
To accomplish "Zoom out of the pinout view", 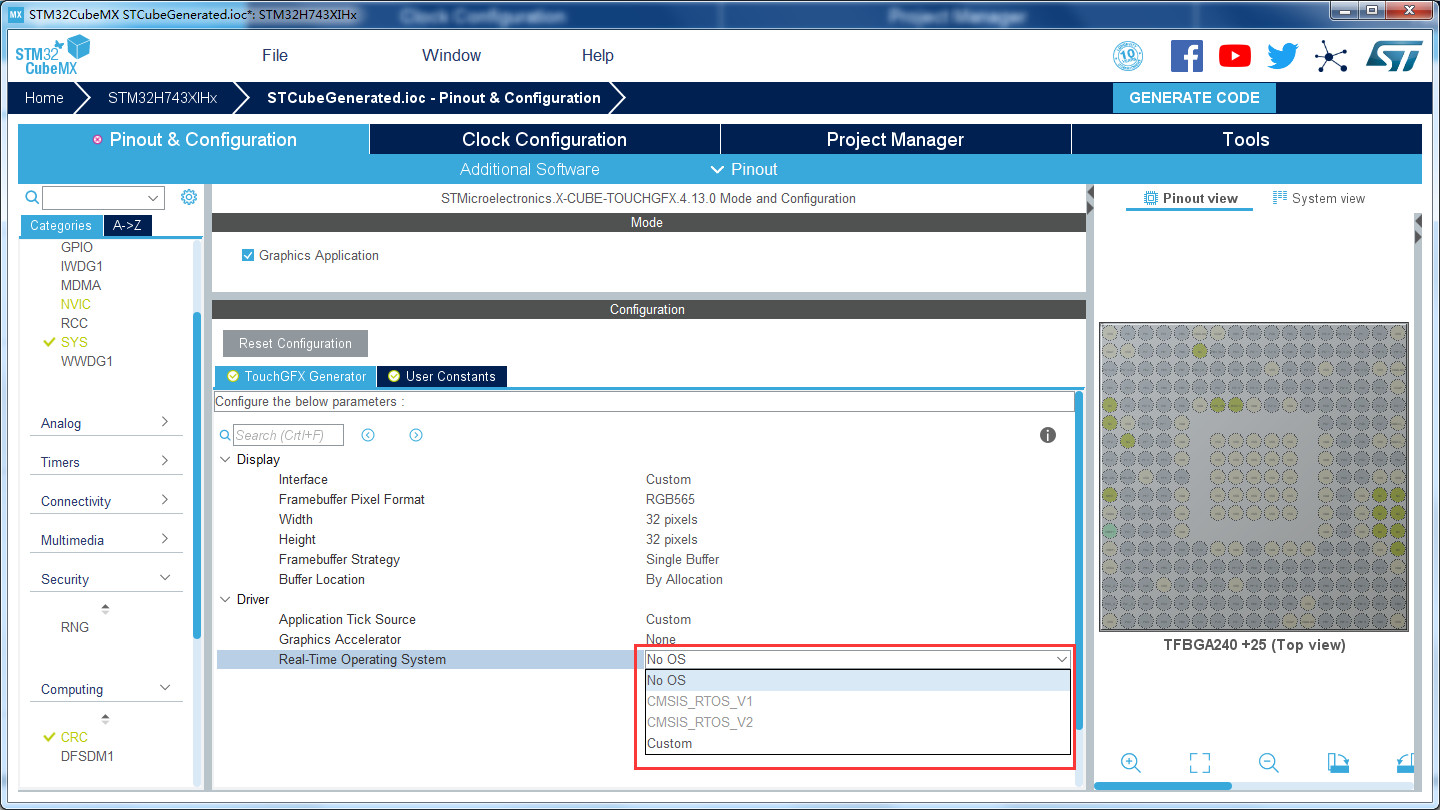I will (1269, 762).
